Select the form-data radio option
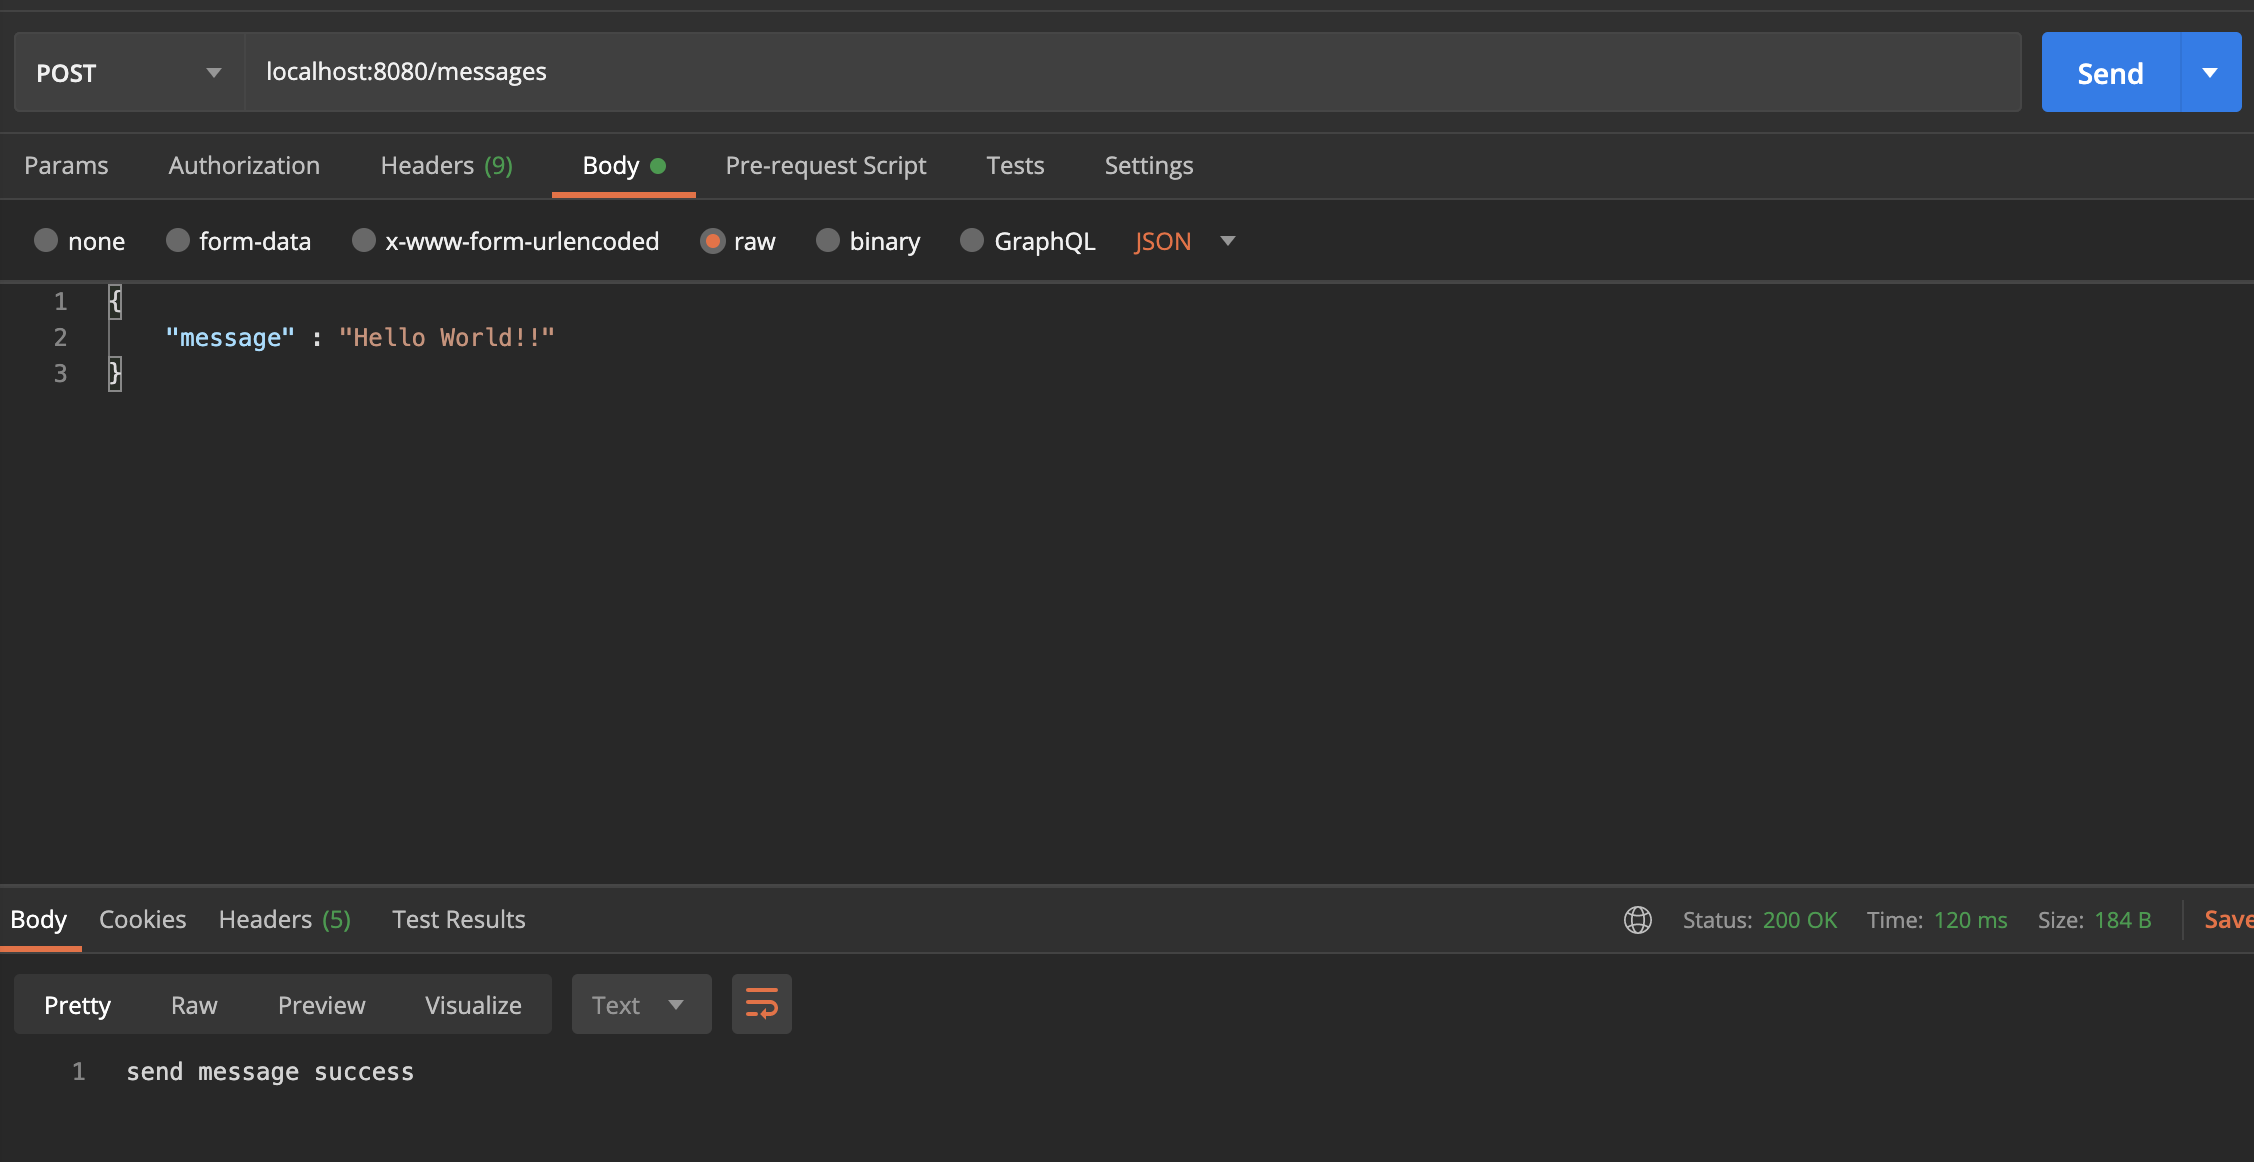Image resolution: width=2254 pixels, height=1162 pixels. coord(178,241)
